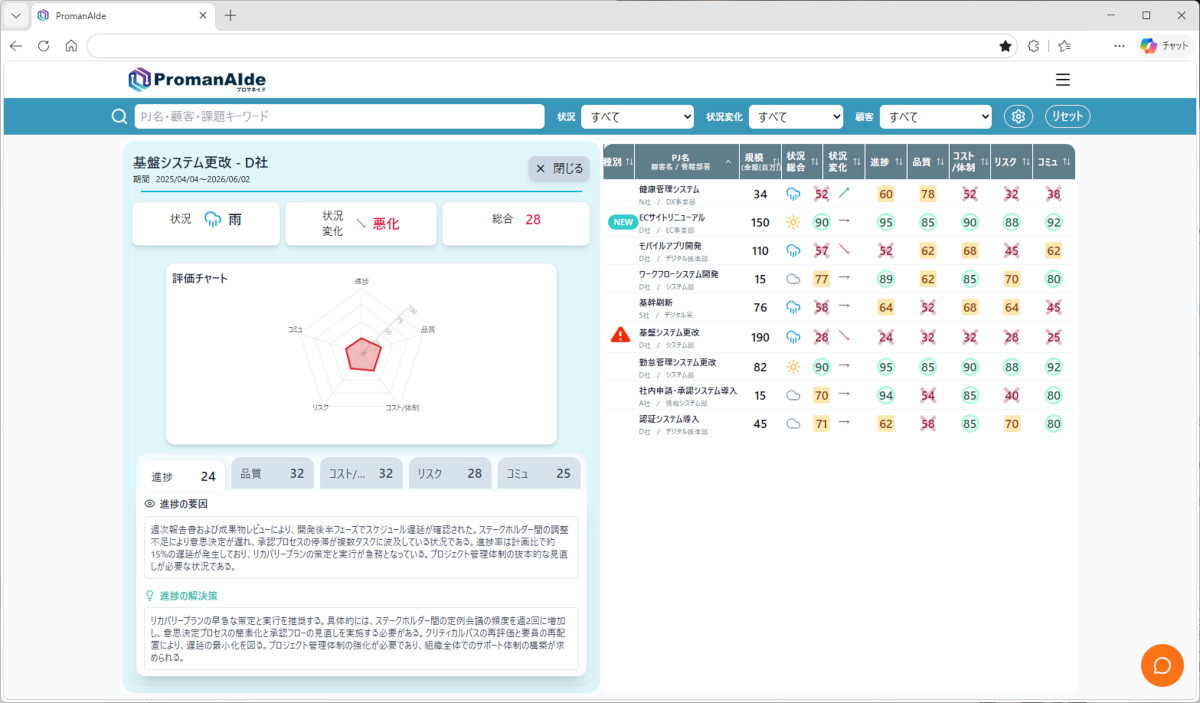Screen dimensions: 1200x703
Task: Open the Copilot チャット button
Action: point(1164,46)
